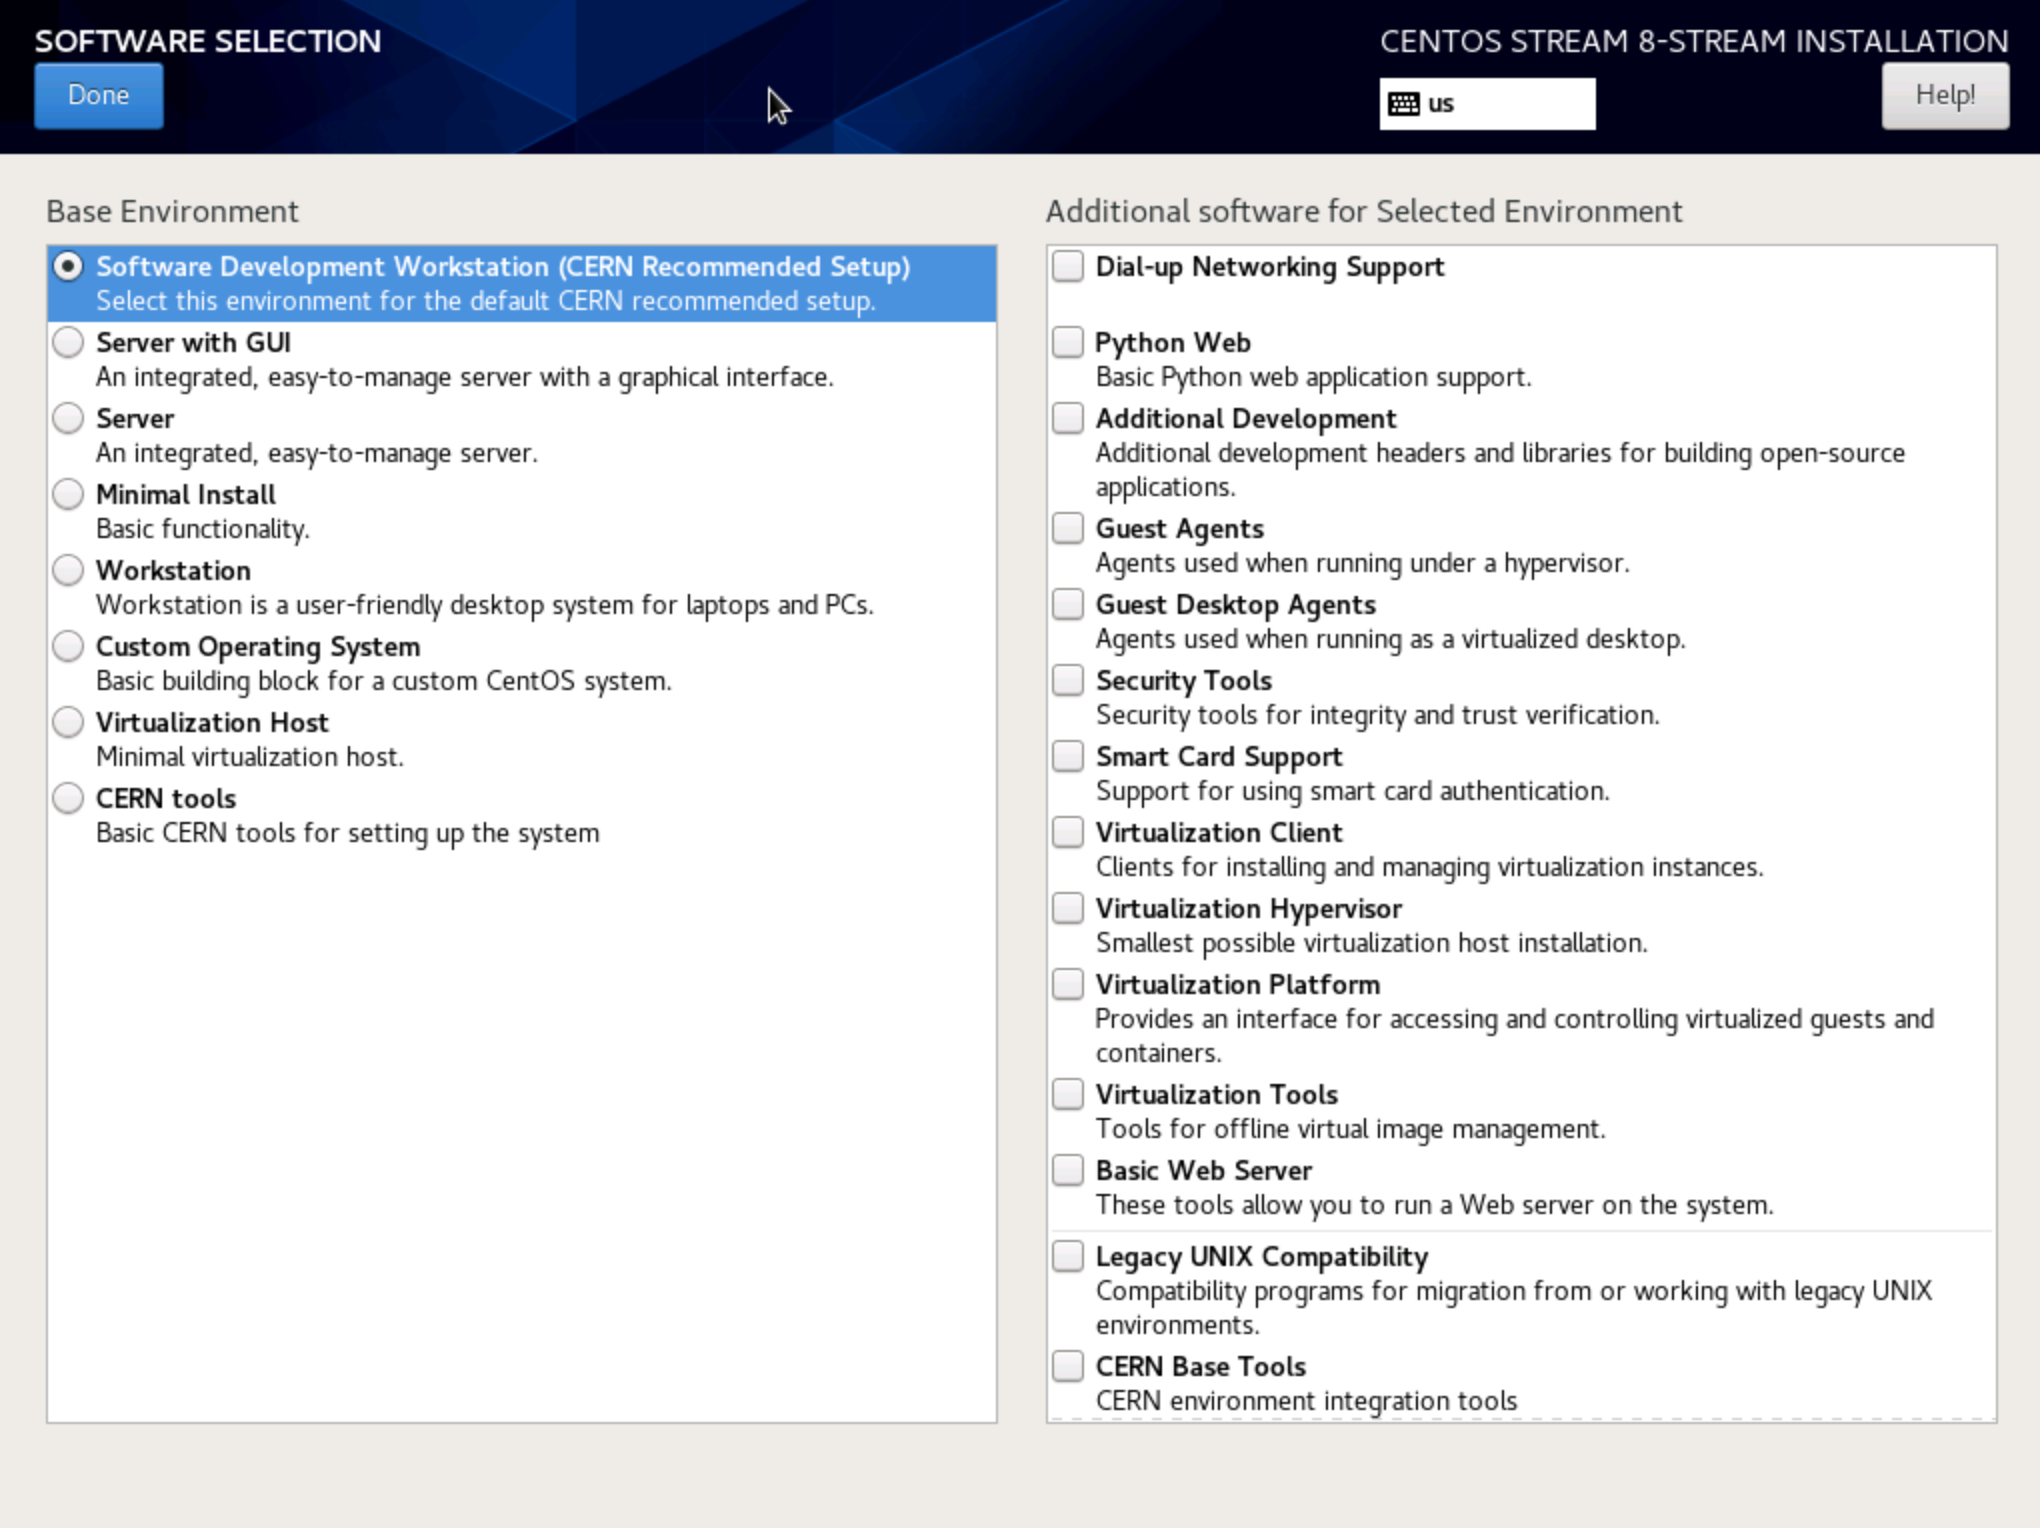Click 'Basic Python web application support.' description
The height and width of the screenshot is (1528, 2040).
click(1313, 378)
